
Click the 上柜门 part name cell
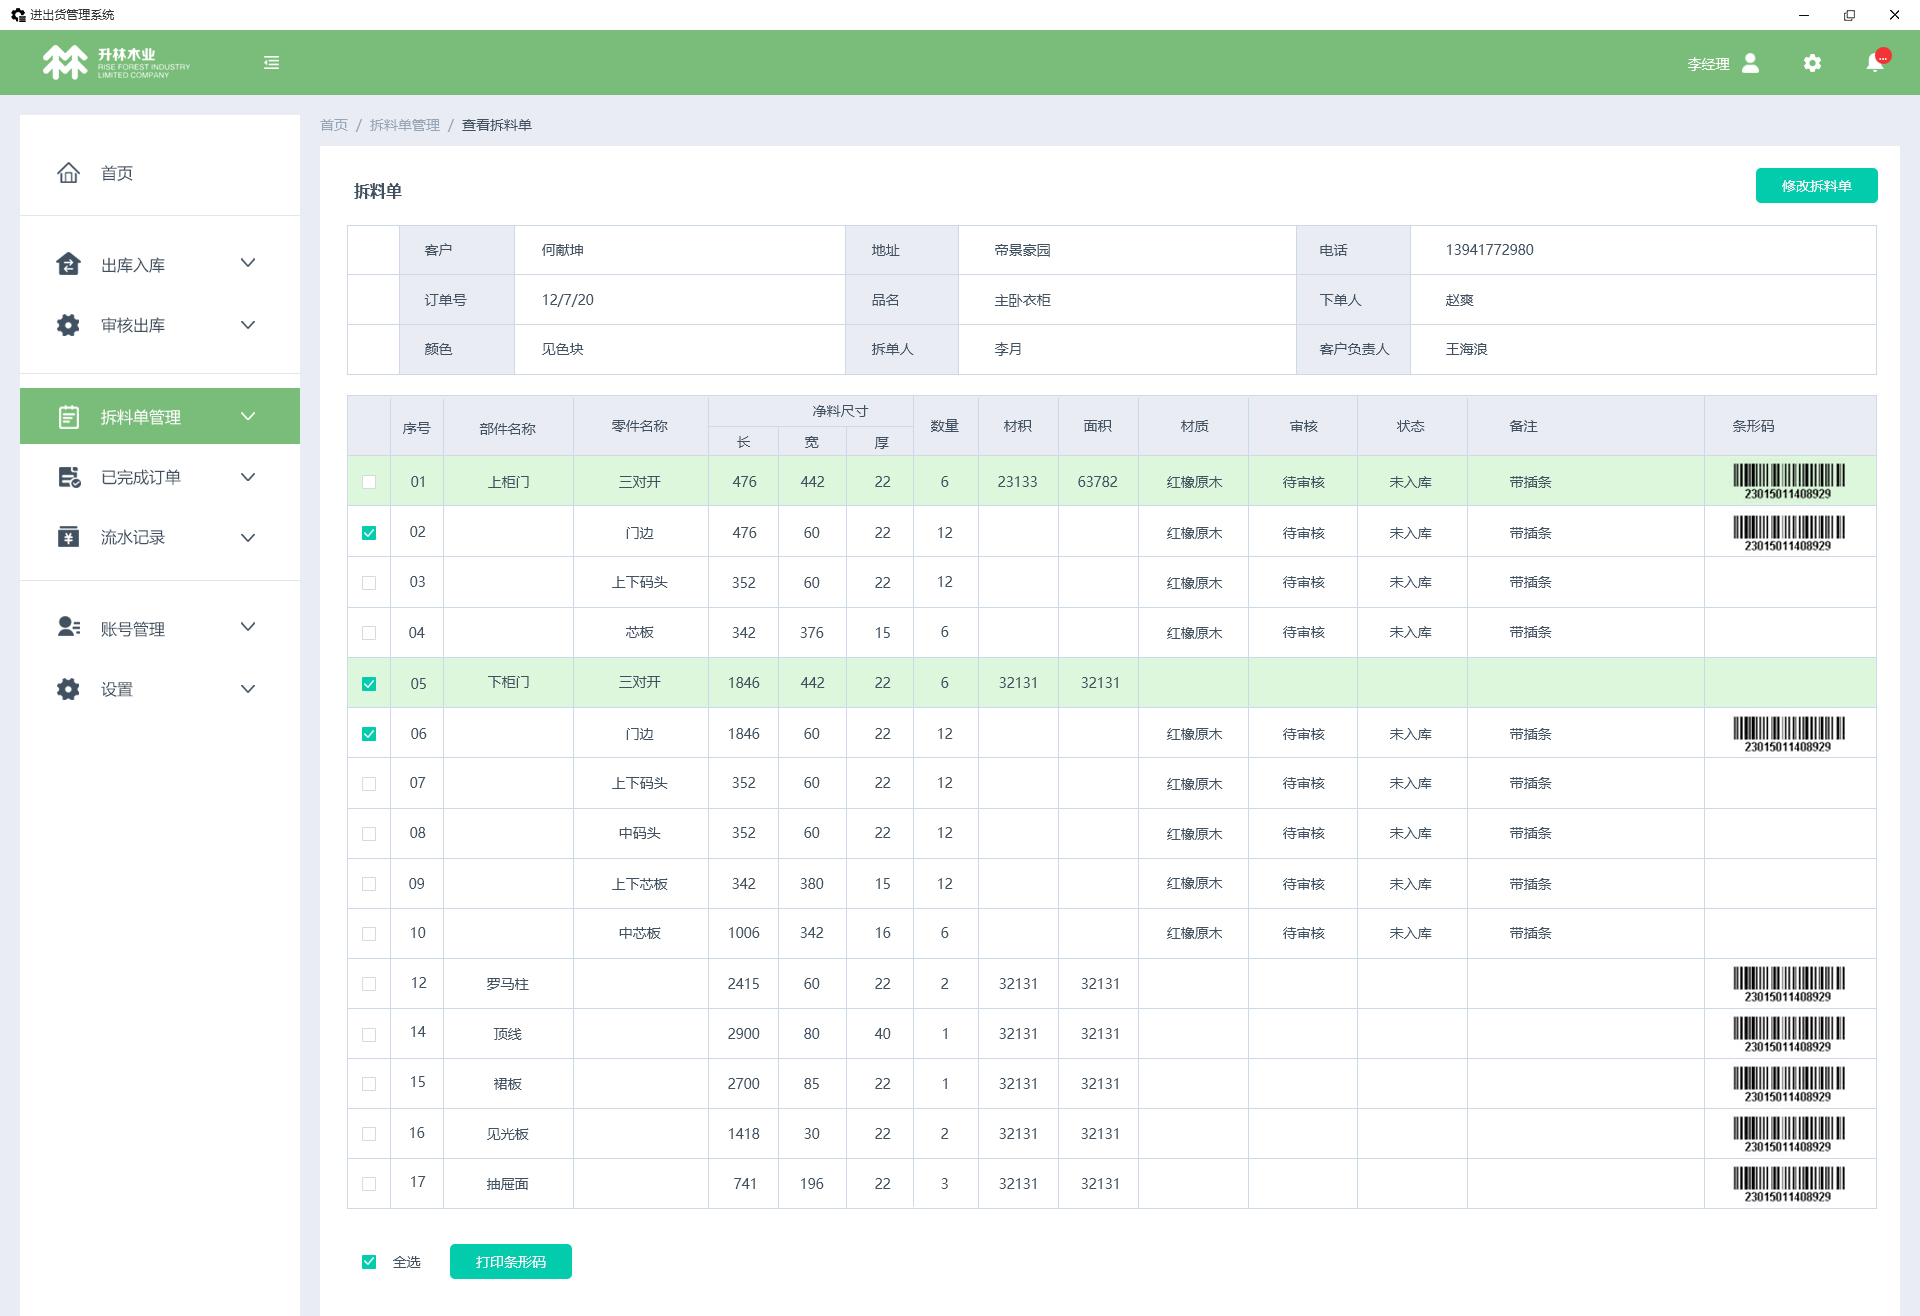(508, 482)
